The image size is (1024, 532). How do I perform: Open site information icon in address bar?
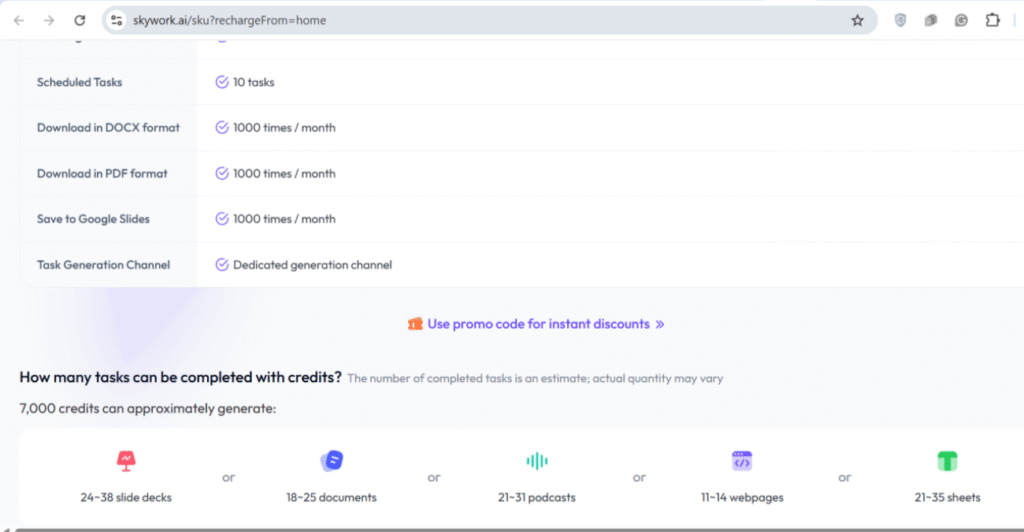(x=116, y=20)
